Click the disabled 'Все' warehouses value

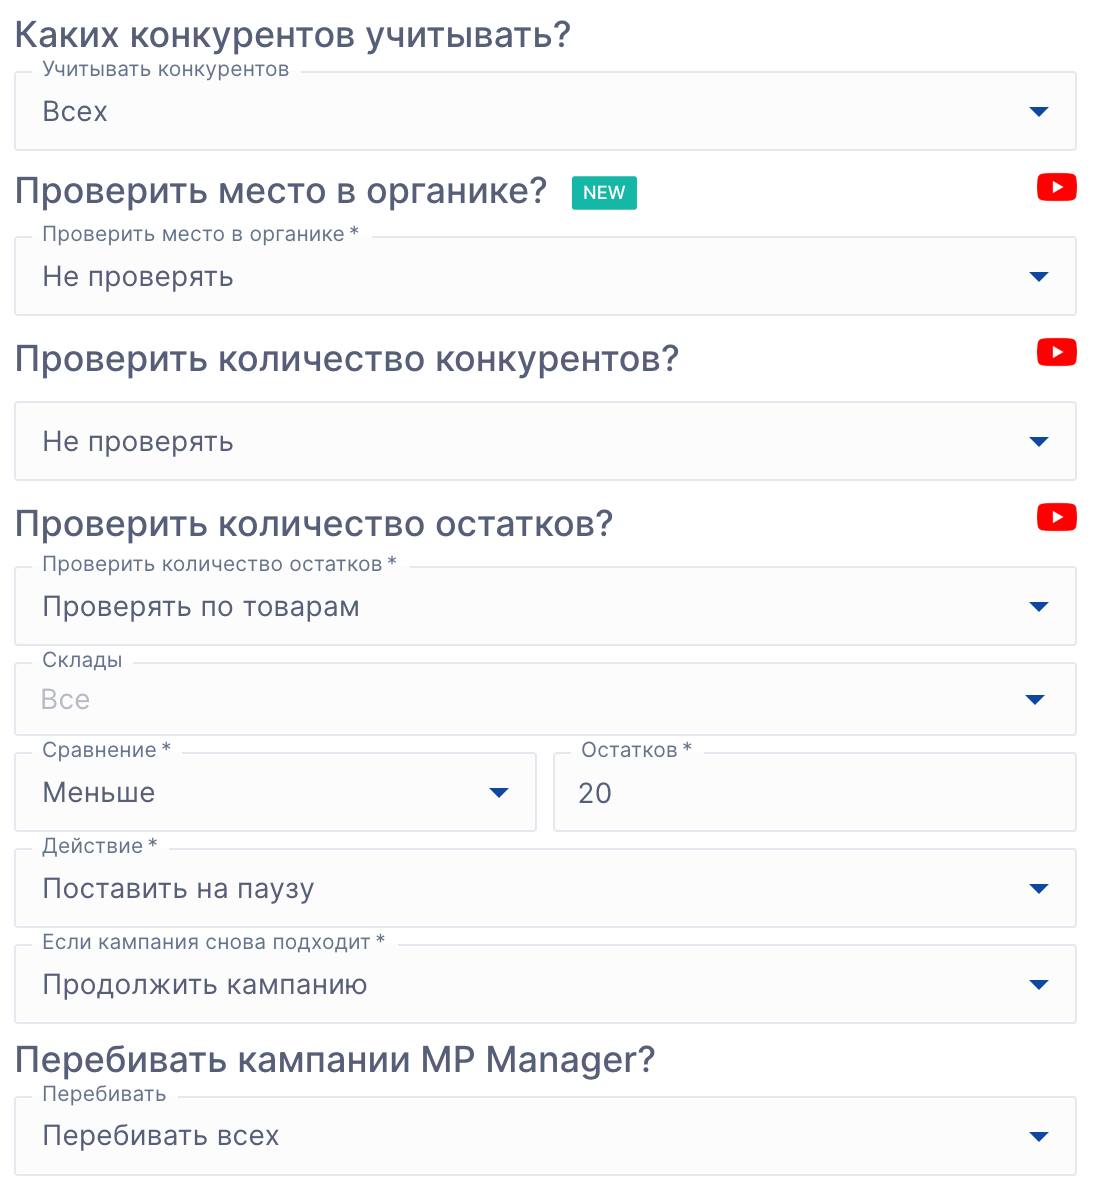[66, 700]
